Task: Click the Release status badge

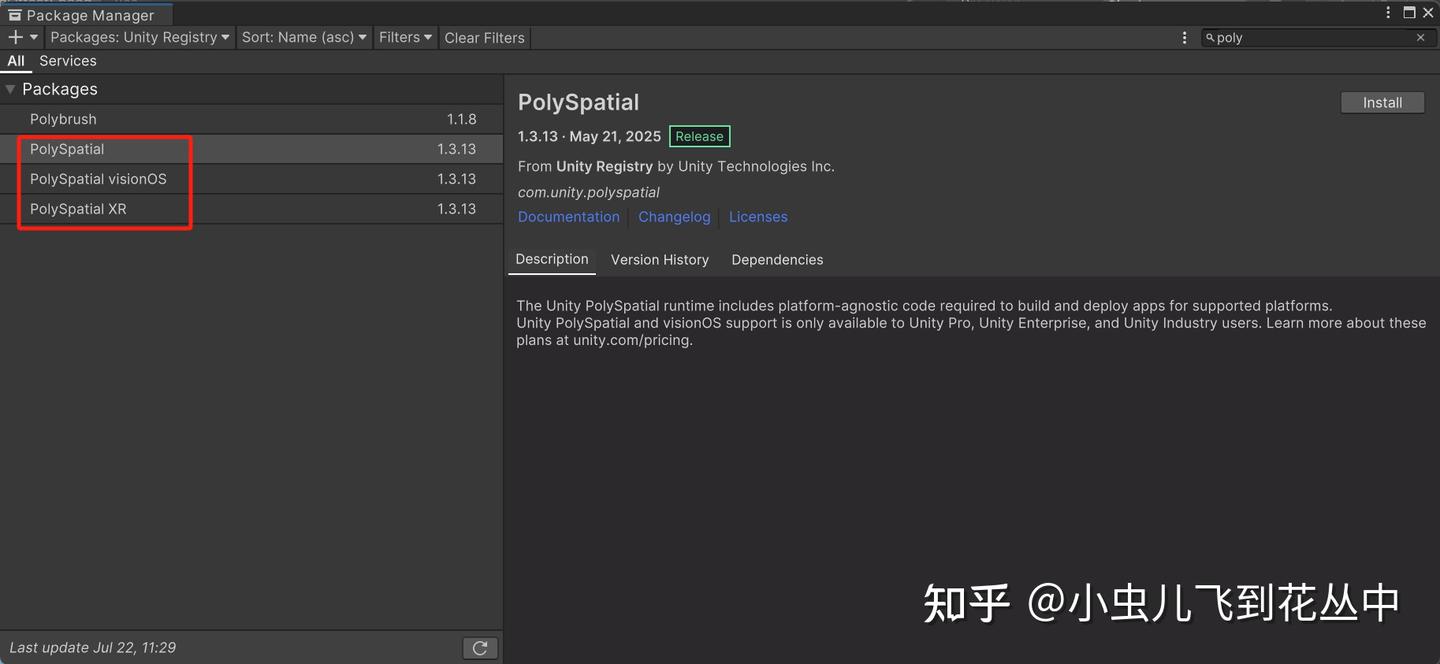Action: click(699, 137)
